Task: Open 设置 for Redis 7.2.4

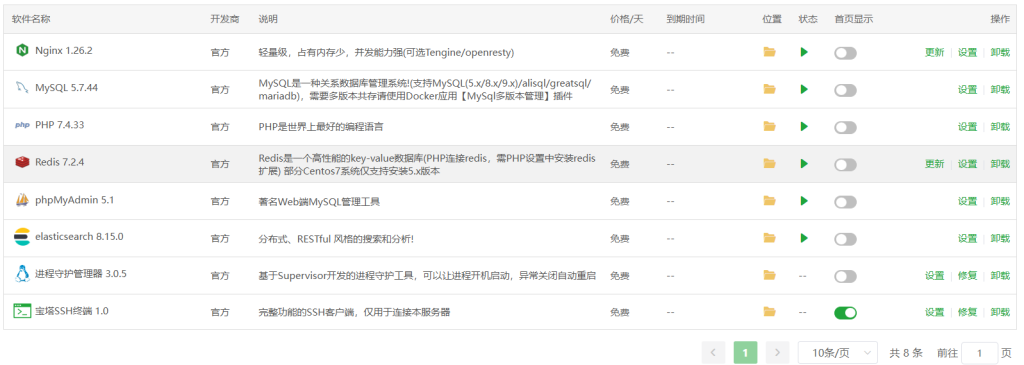Action: tap(967, 164)
